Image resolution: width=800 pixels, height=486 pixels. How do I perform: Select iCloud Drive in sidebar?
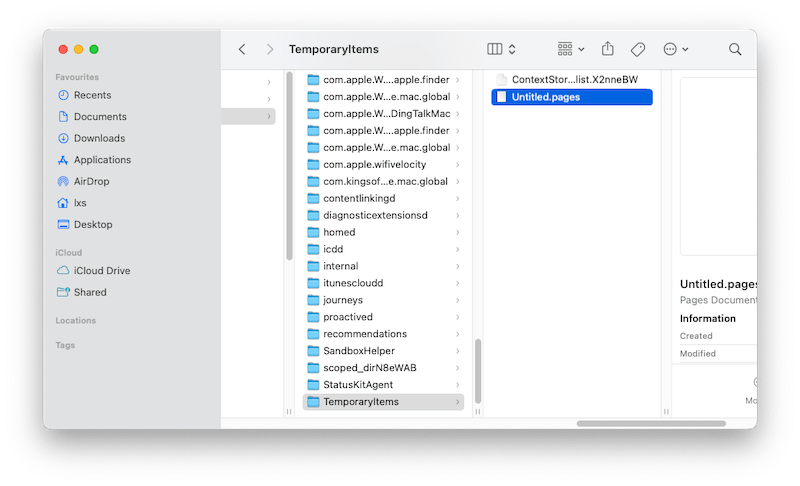101,271
